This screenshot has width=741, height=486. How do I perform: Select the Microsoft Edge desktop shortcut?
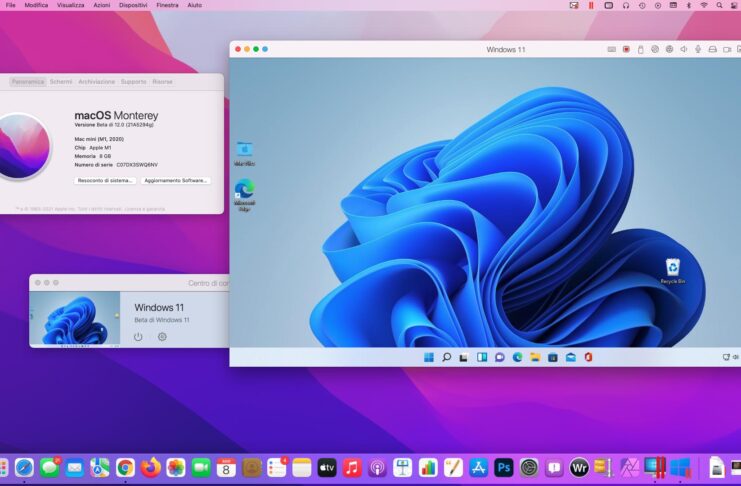244,195
